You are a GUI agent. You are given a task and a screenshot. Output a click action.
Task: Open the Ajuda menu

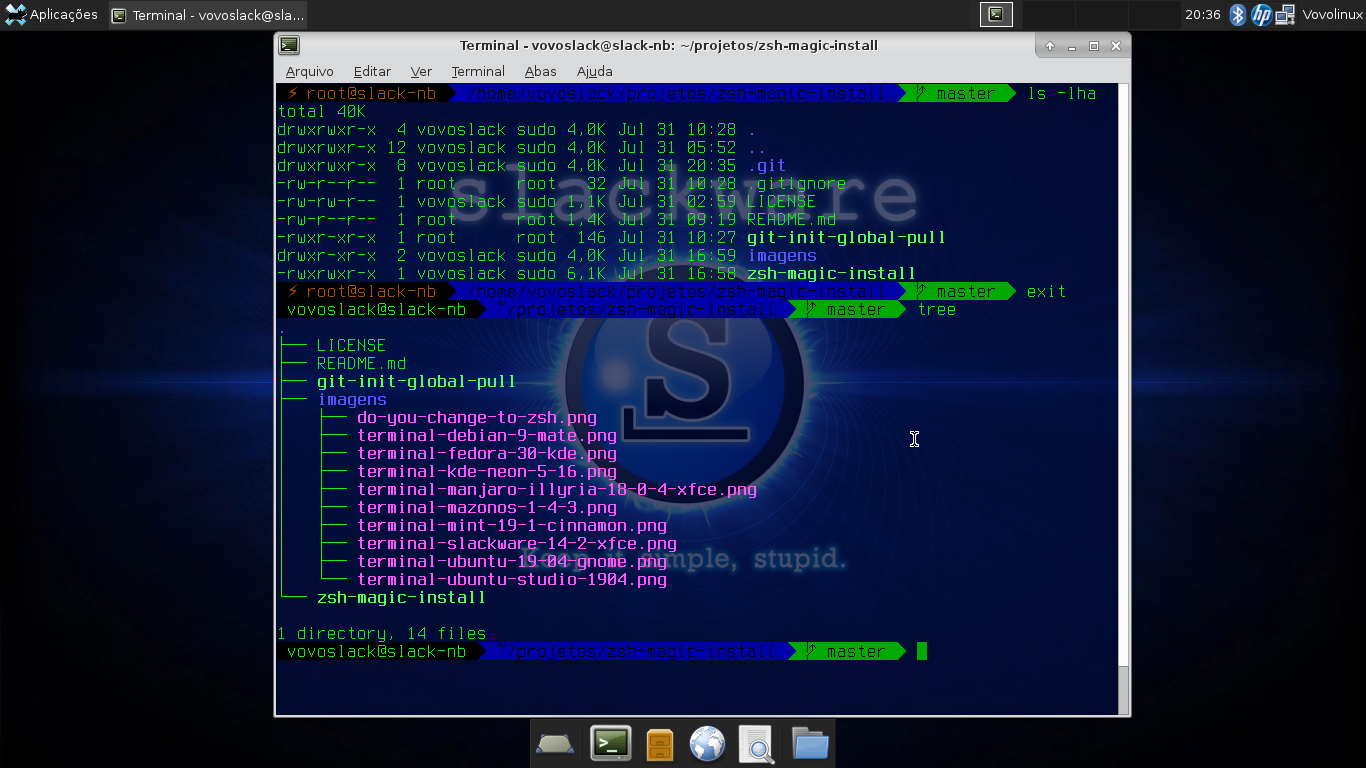[x=595, y=71]
